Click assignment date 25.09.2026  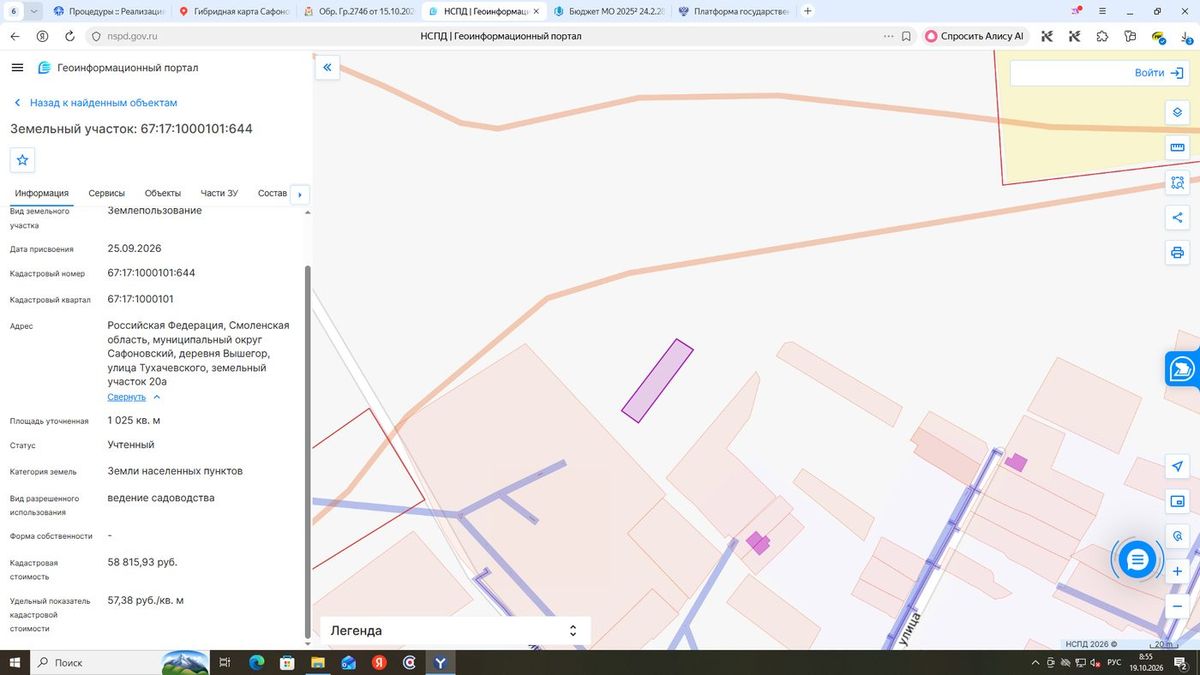pos(134,248)
